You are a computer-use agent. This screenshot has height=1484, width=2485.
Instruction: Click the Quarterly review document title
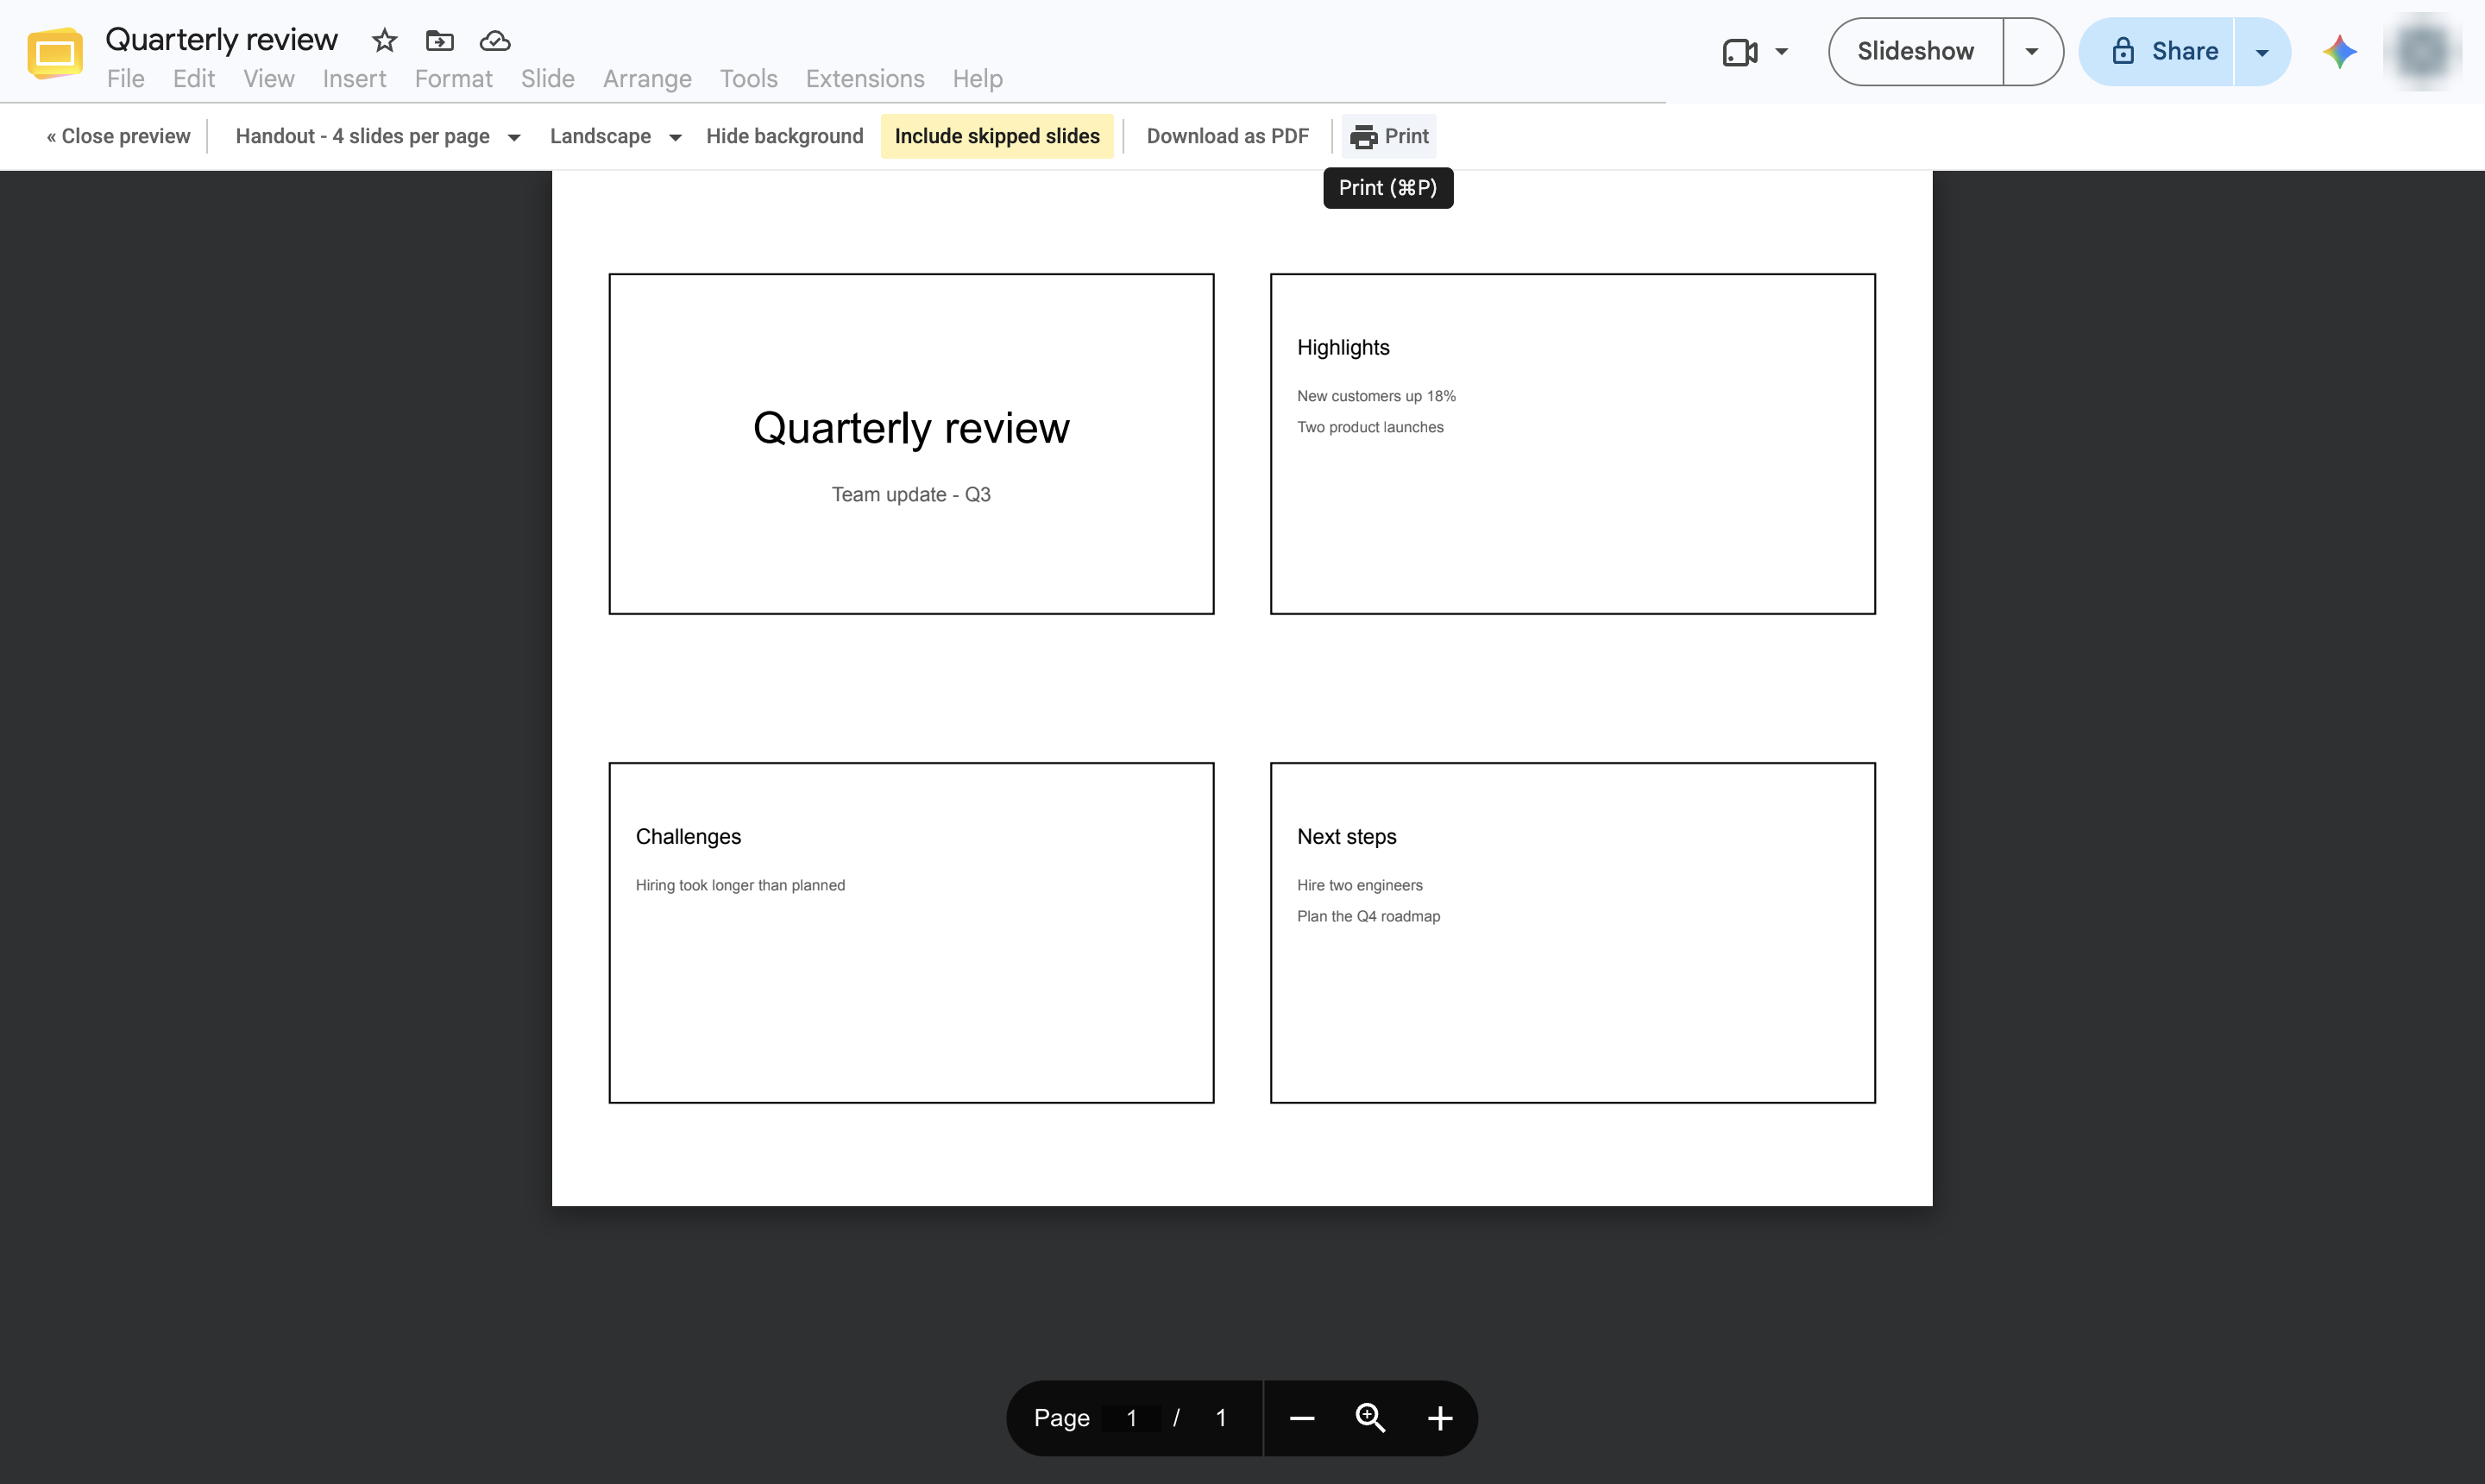[222, 39]
